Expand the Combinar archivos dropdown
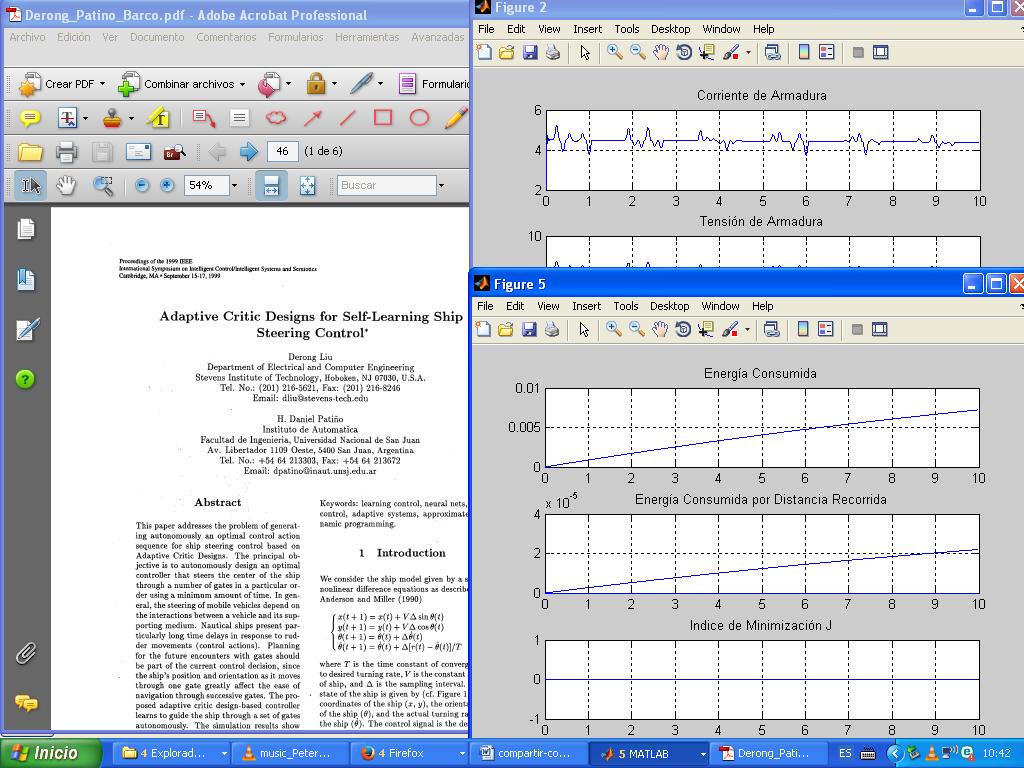This screenshot has height=768, width=1024. click(242, 84)
